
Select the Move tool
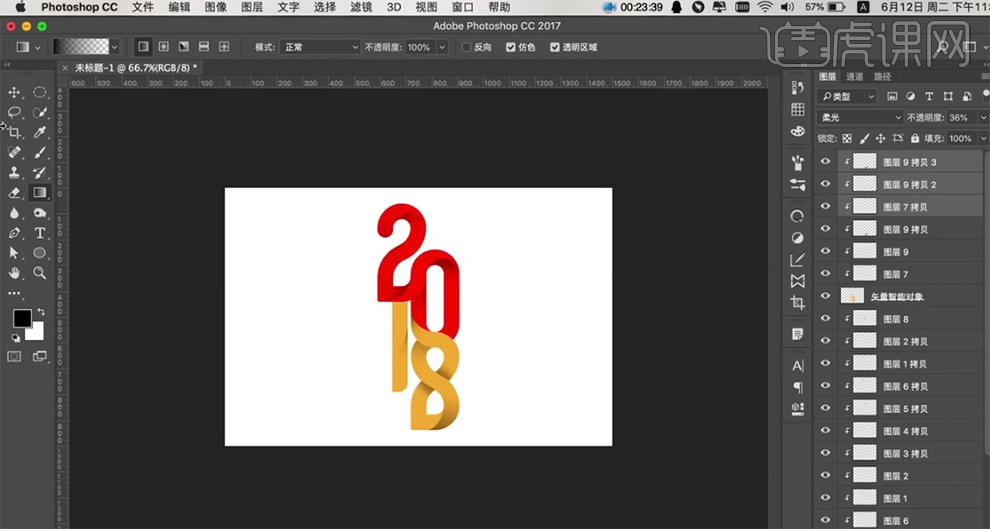[15, 92]
